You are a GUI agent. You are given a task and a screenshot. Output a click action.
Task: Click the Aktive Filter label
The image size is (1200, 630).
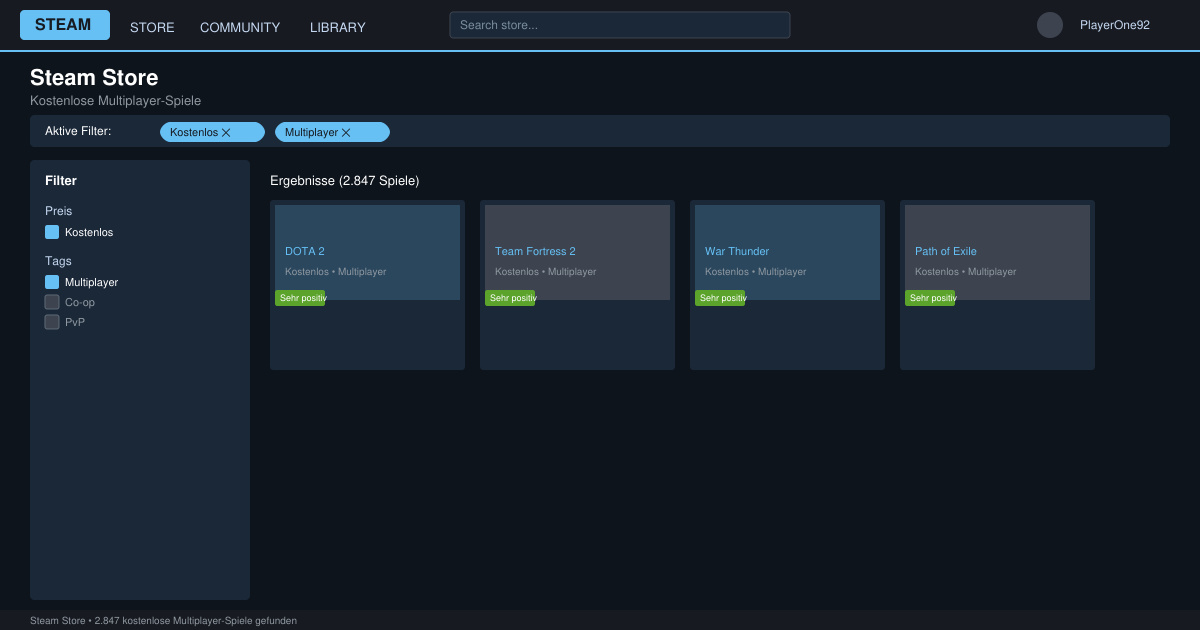(x=78, y=131)
